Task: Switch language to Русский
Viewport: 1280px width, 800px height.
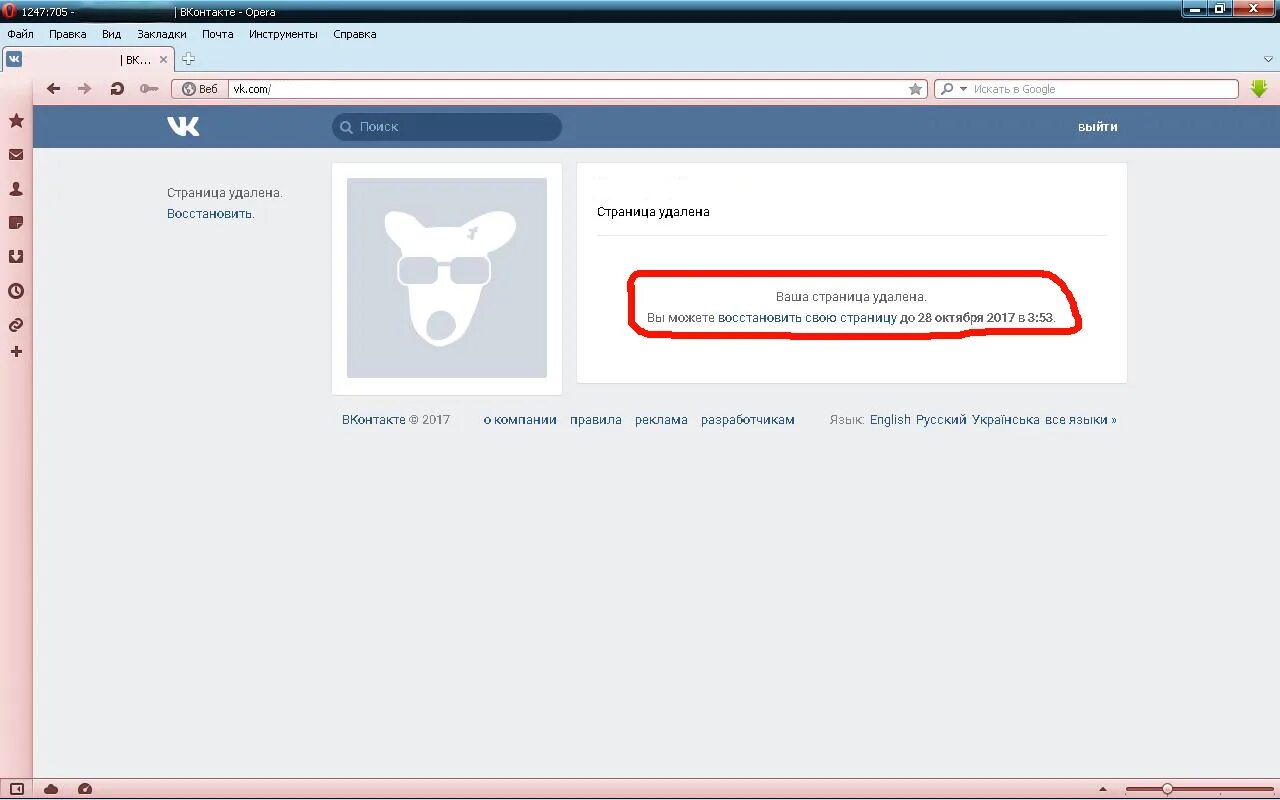Action: [x=941, y=420]
